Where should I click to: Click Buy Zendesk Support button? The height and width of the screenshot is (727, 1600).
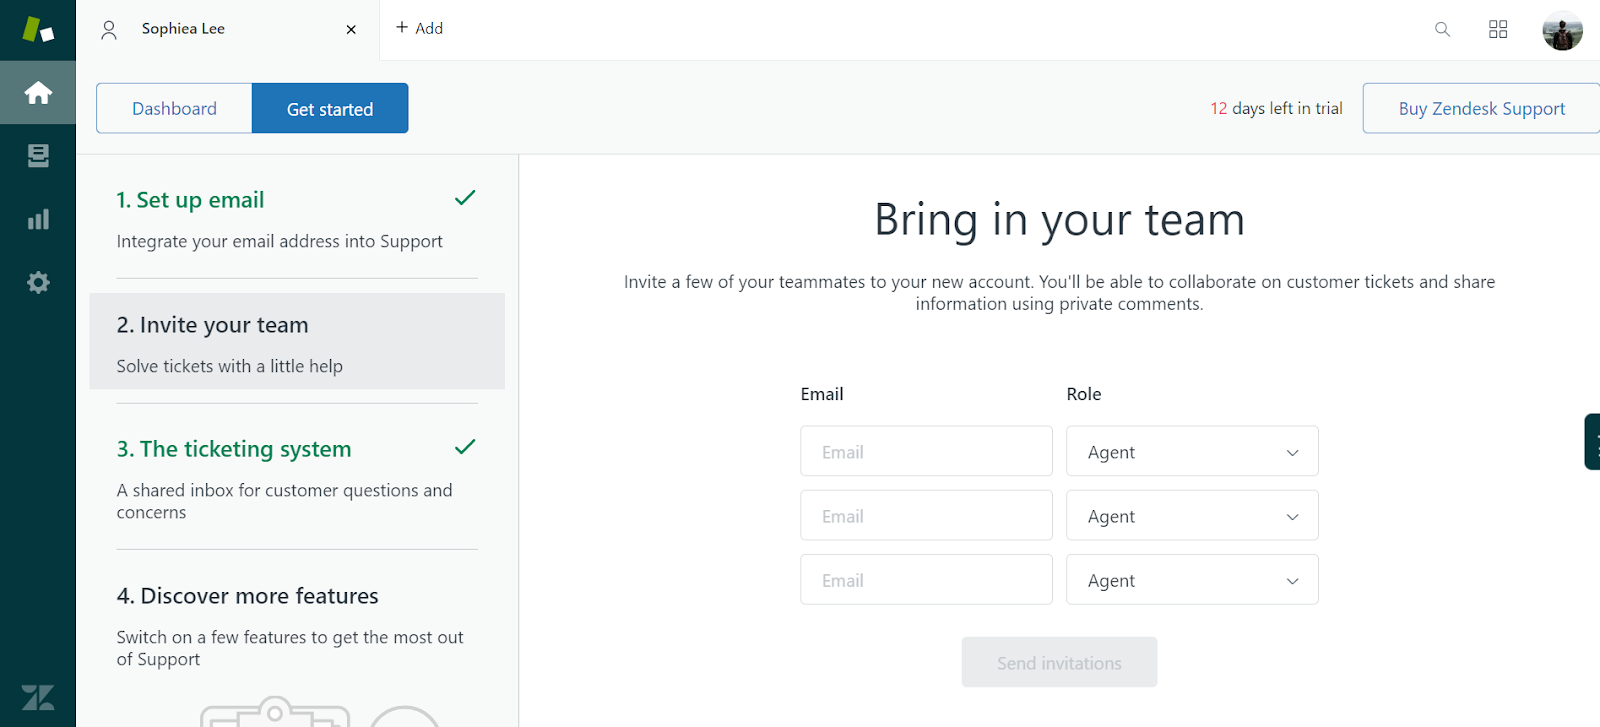(1481, 109)
